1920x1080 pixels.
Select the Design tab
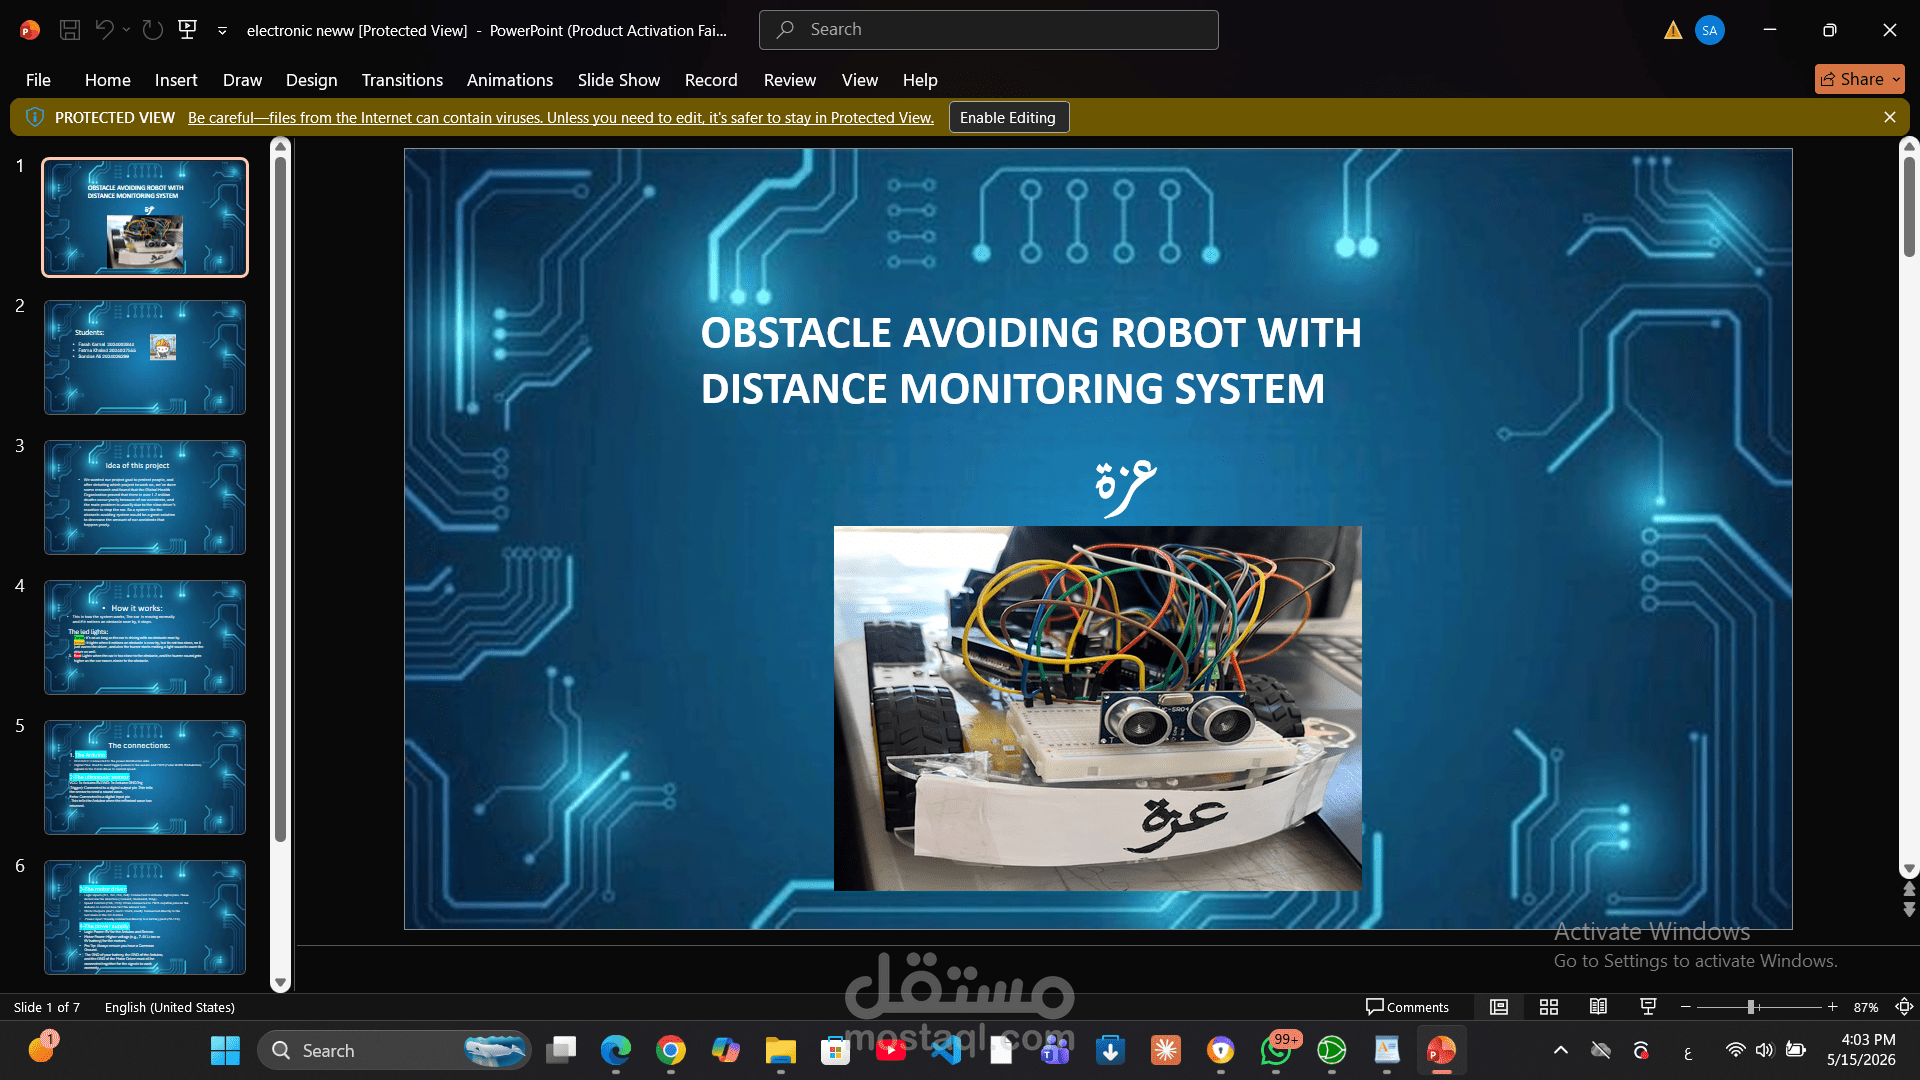[311, 80]
